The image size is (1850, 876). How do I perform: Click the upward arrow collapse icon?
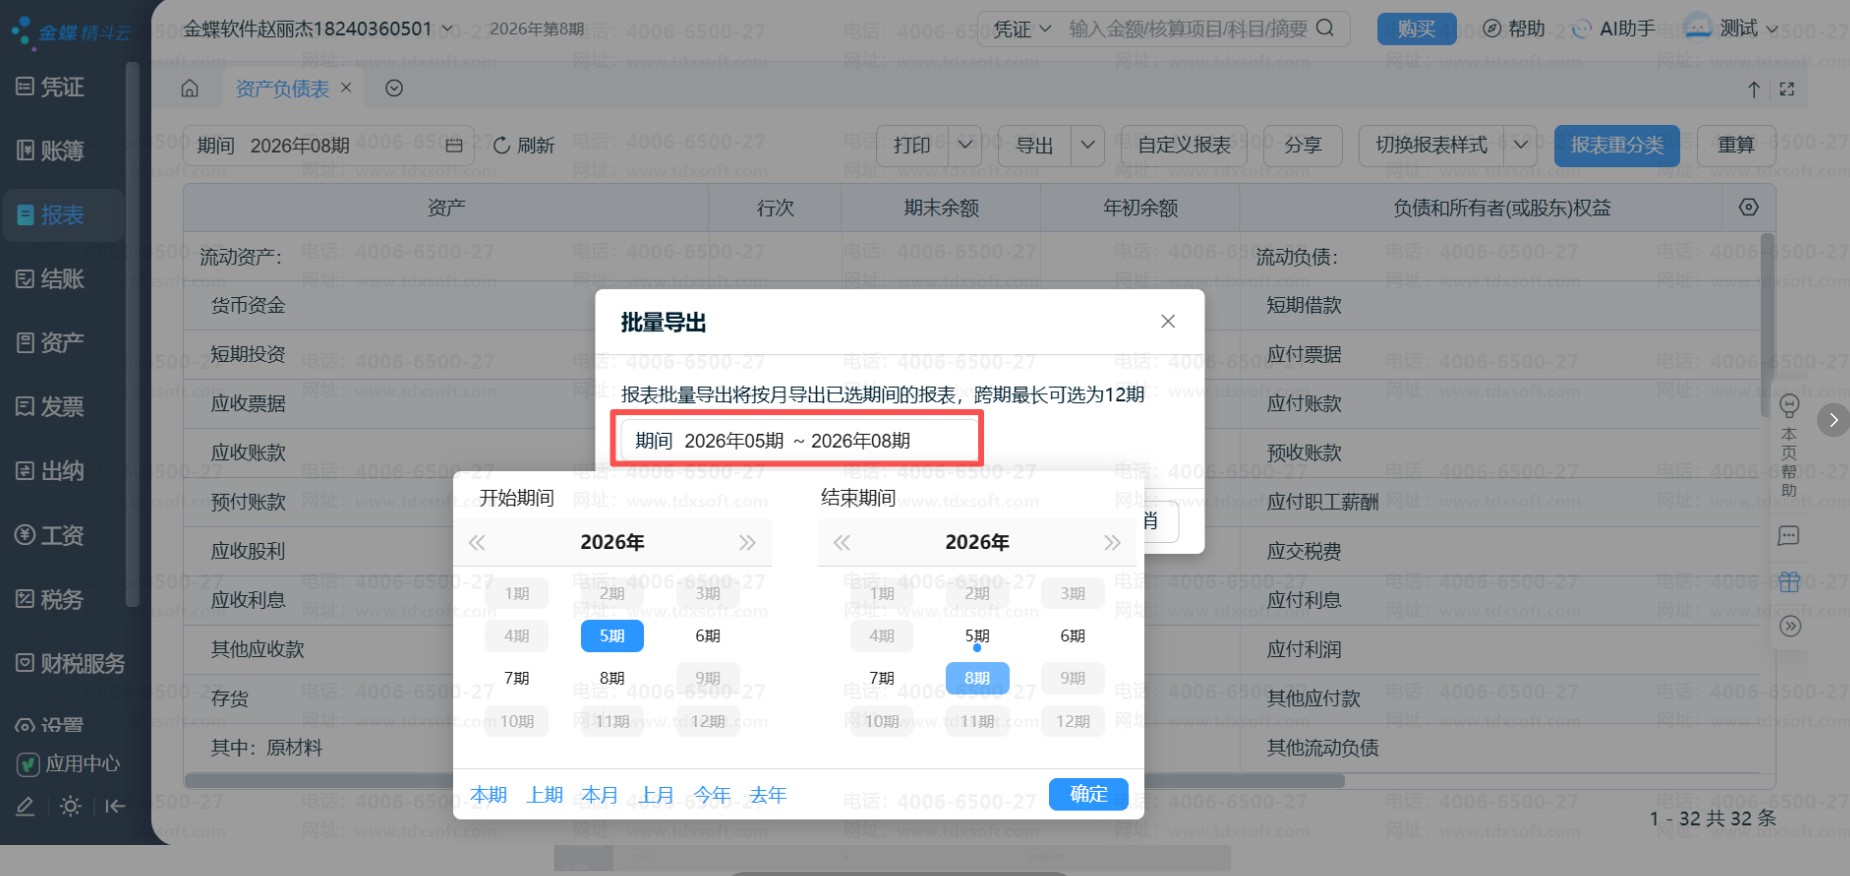[x=1753, y=89]
